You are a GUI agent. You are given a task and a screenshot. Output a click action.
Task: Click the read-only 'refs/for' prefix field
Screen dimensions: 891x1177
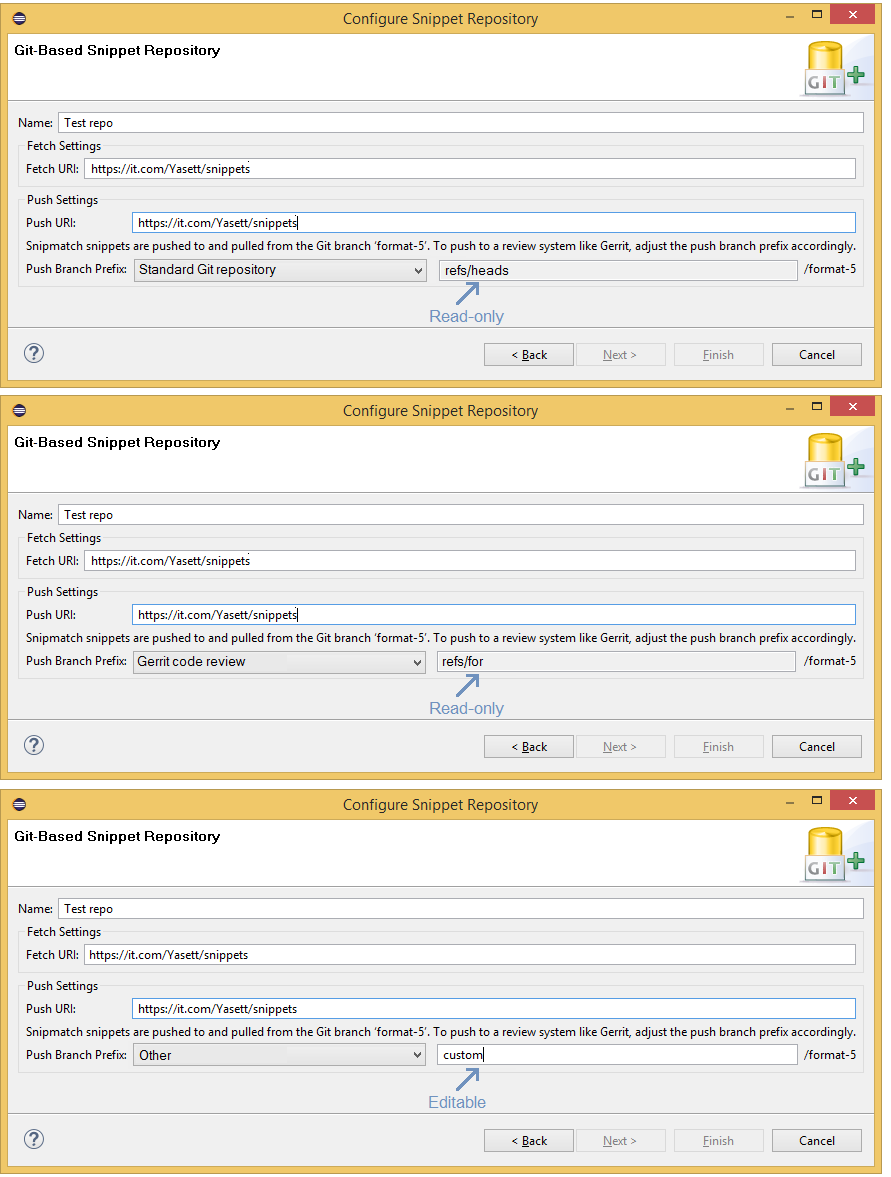tap(616, 661)
